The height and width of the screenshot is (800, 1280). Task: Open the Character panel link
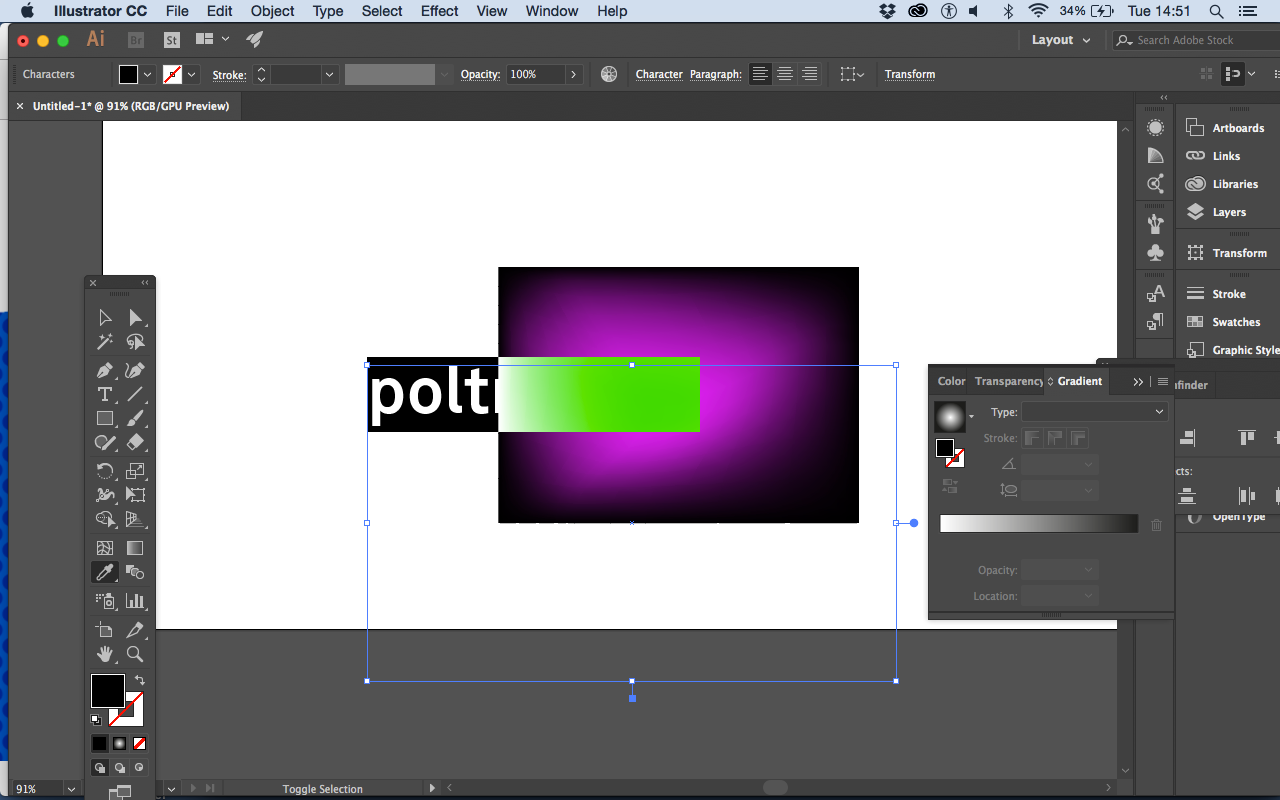[659, 74]
